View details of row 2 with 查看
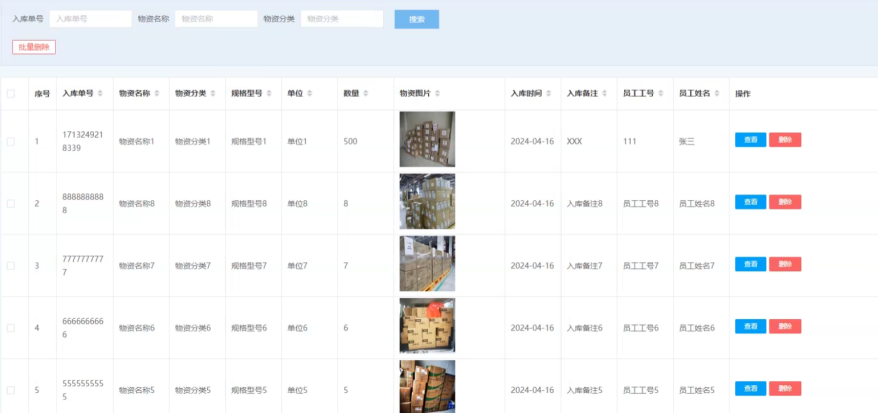 (750, 202)
